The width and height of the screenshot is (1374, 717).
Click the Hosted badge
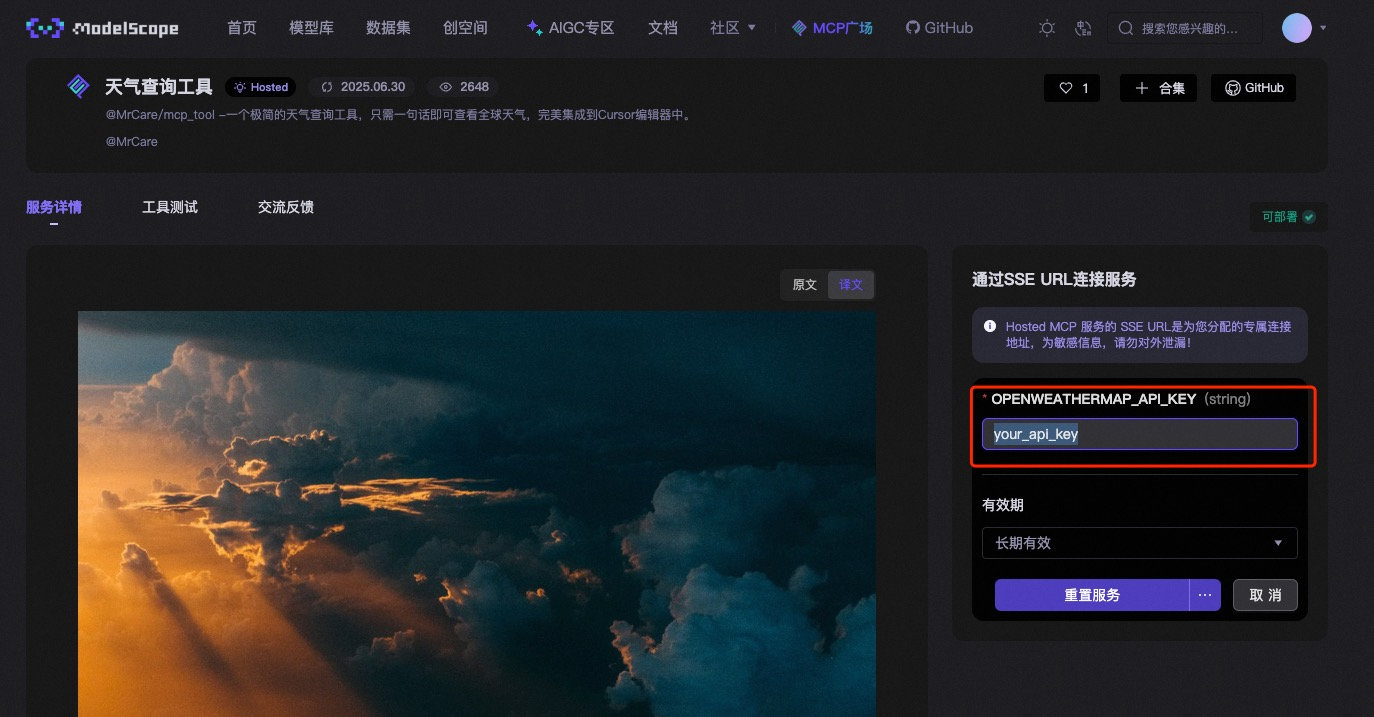pos(261,87)
